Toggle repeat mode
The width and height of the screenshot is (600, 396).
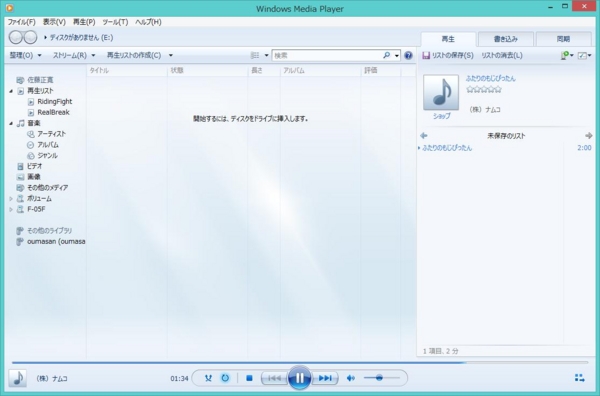coord(225,378)
